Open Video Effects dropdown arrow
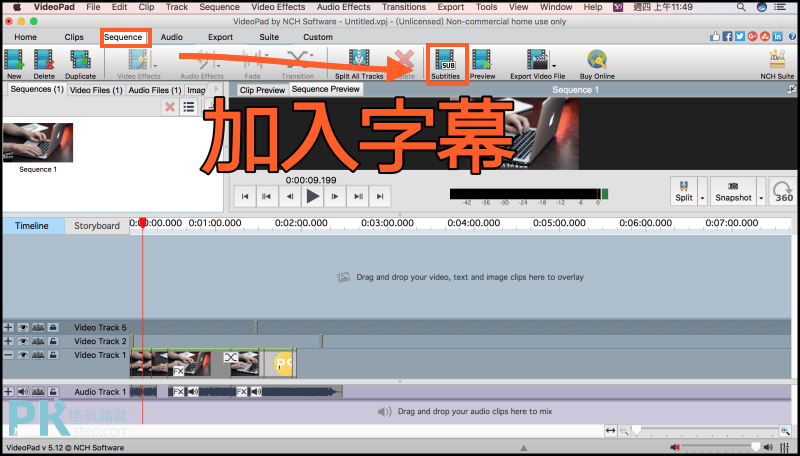This screenshot has height=456, width=800. coord(155,65)
